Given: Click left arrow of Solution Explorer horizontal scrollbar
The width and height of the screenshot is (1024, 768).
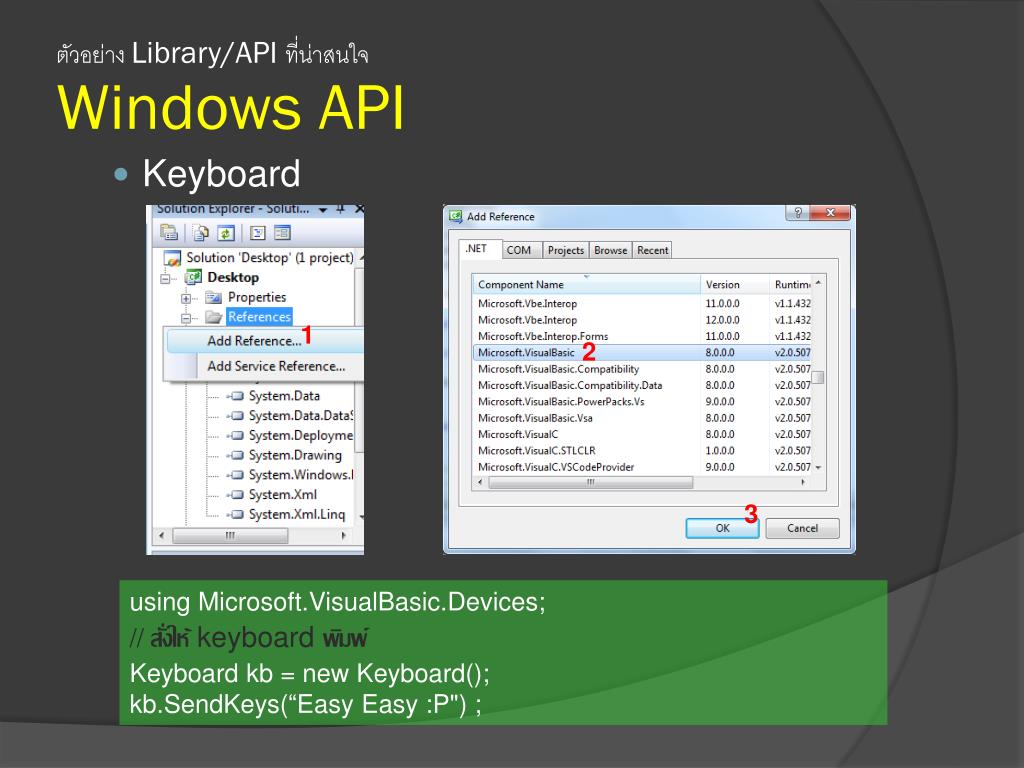Looking at the screenshot, I should [x=161, y=536].
